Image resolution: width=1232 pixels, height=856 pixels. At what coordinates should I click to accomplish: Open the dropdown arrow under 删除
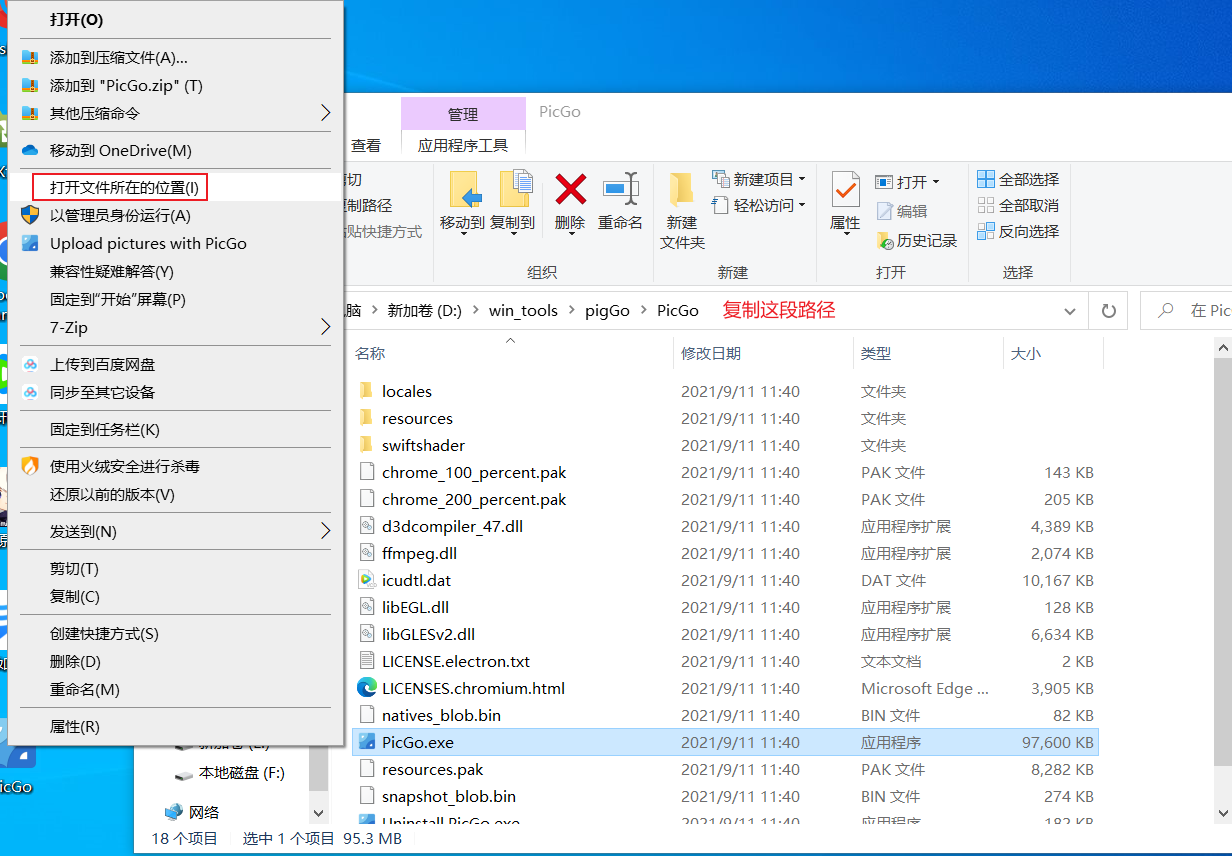(571, 235)
